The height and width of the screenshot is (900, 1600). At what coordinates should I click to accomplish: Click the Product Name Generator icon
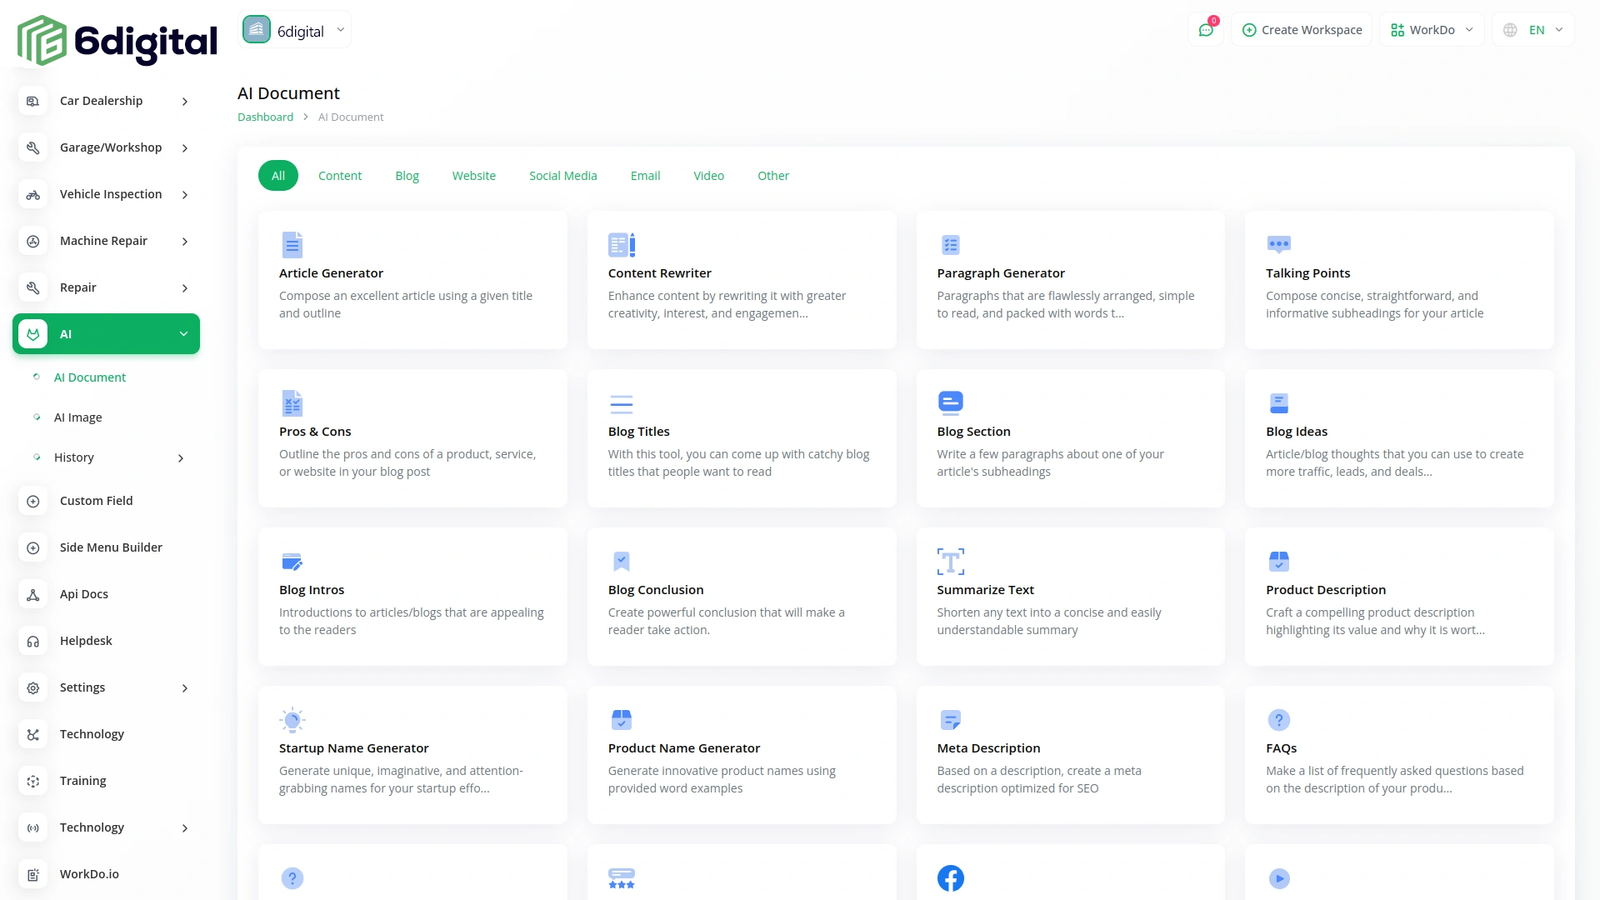pos(621,719)
